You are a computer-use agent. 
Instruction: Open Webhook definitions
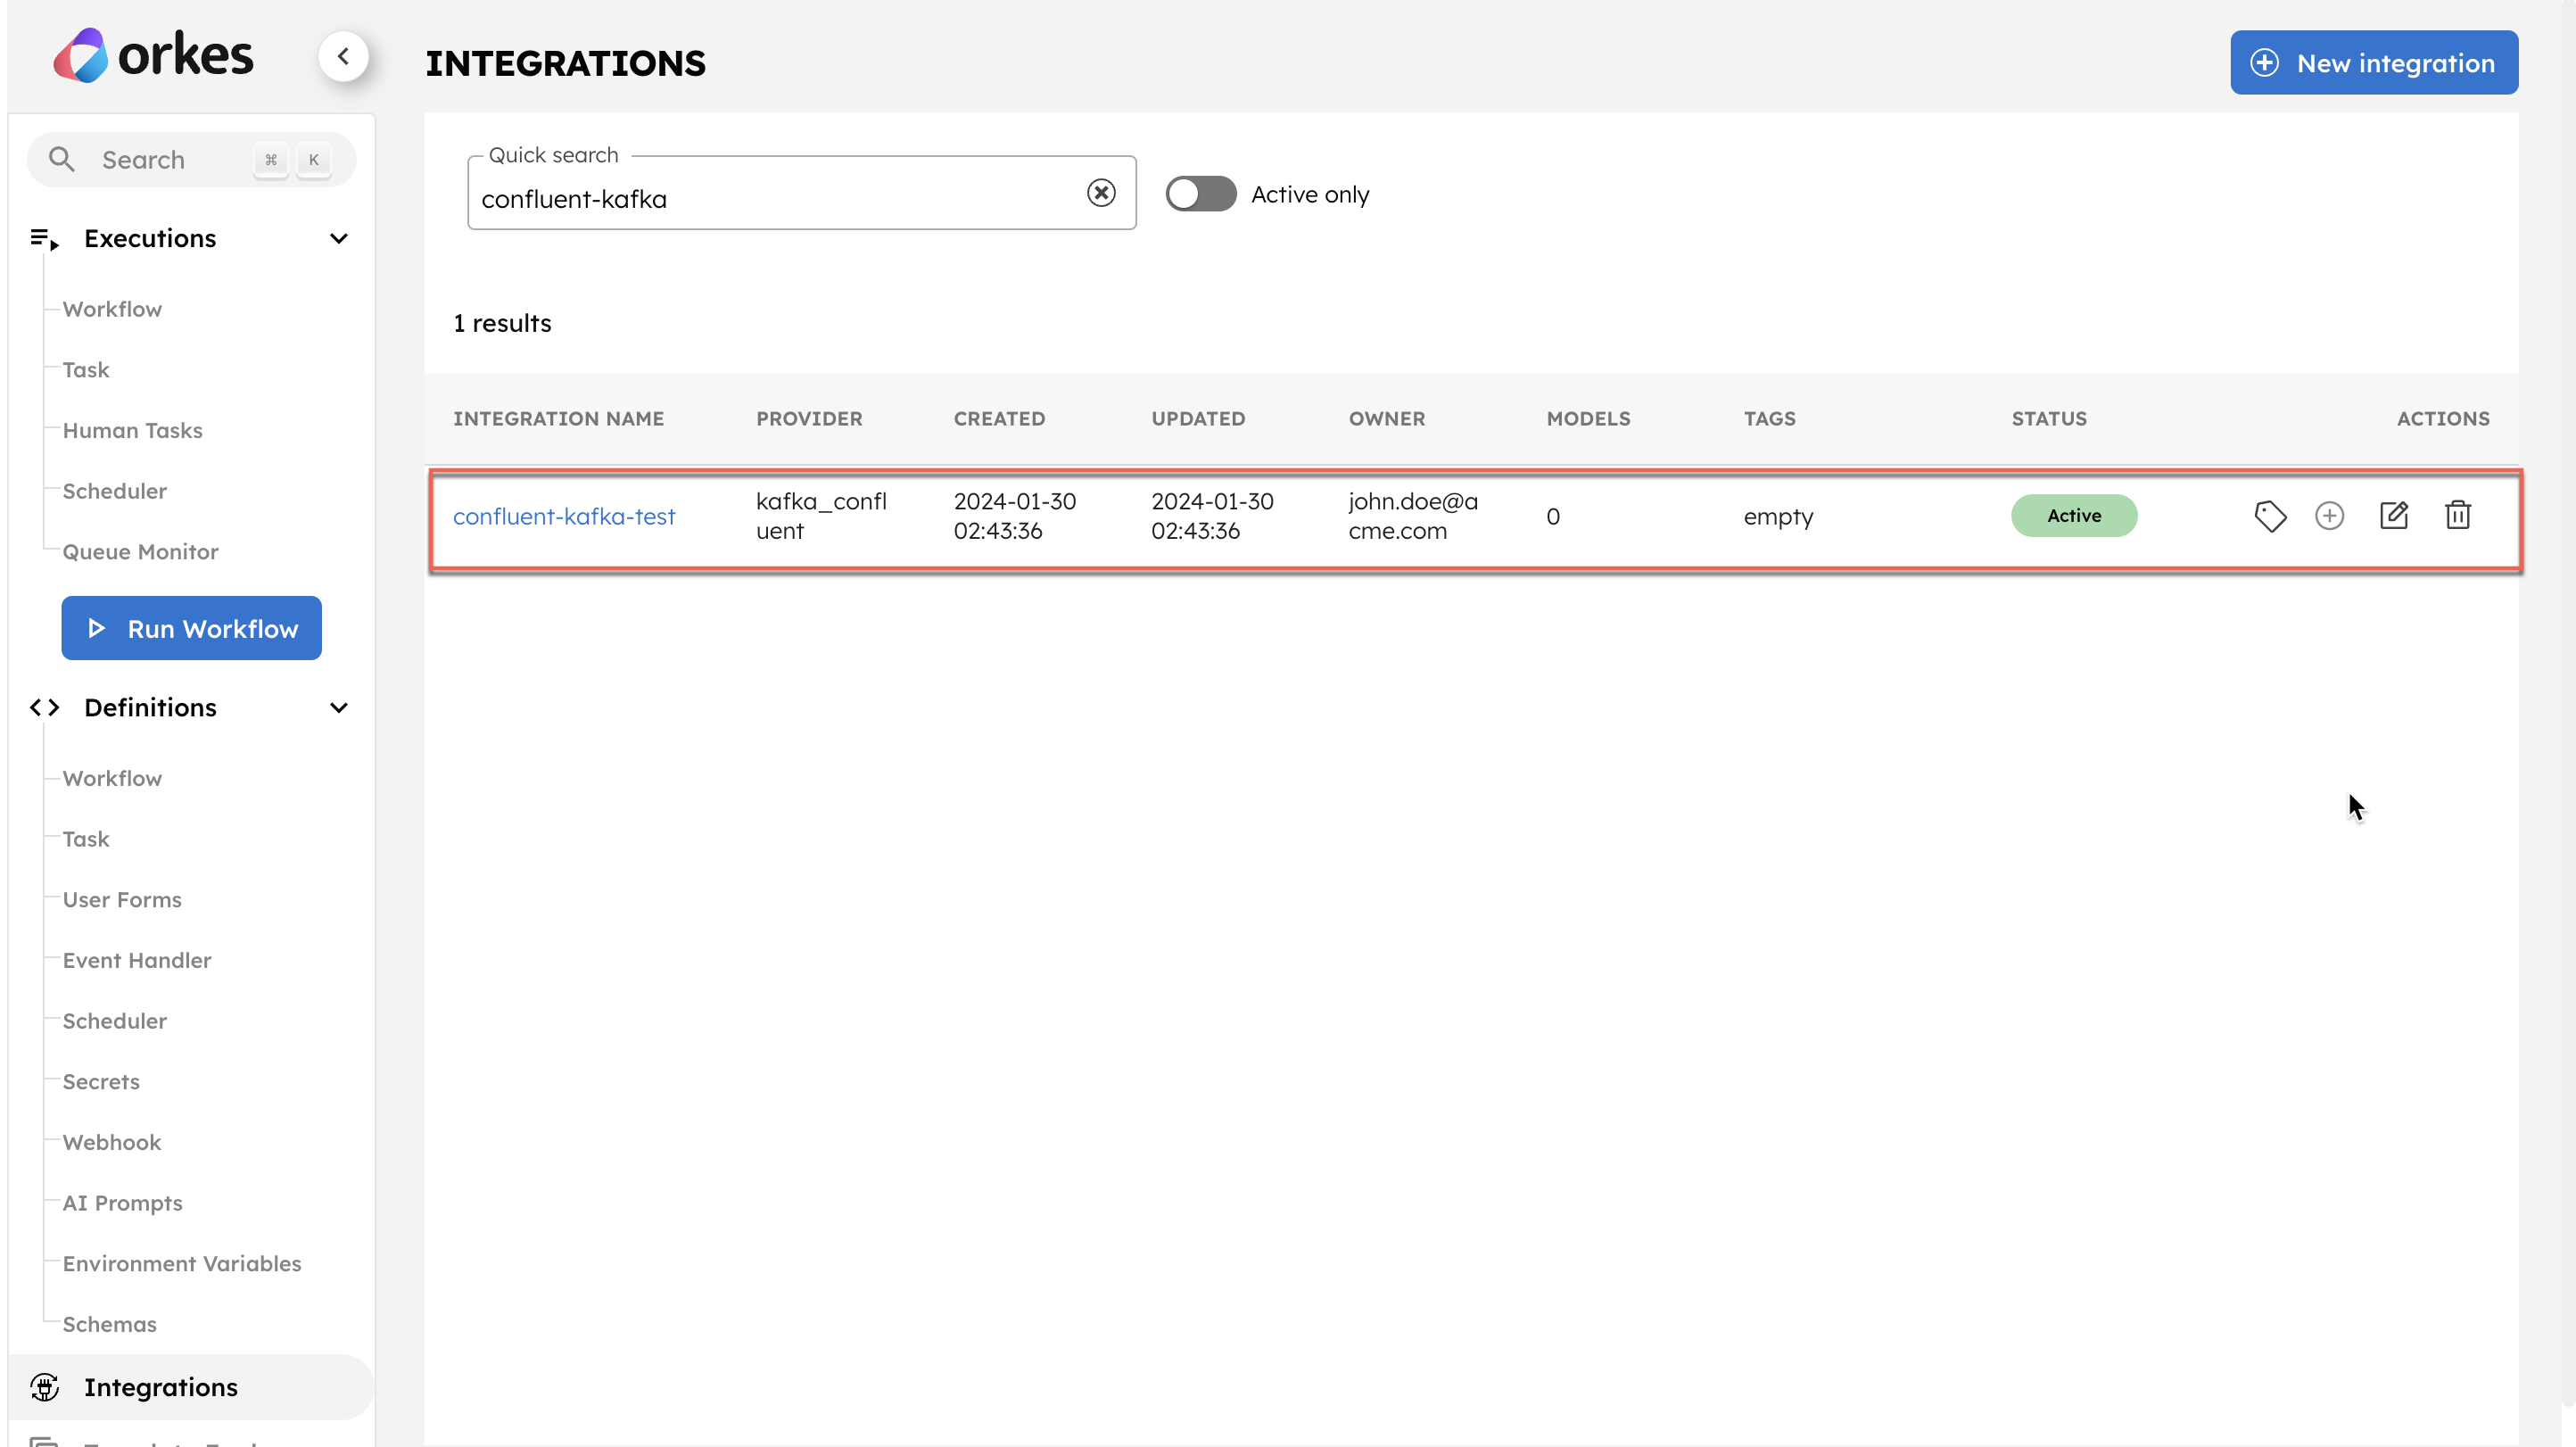click(112, 1142)
